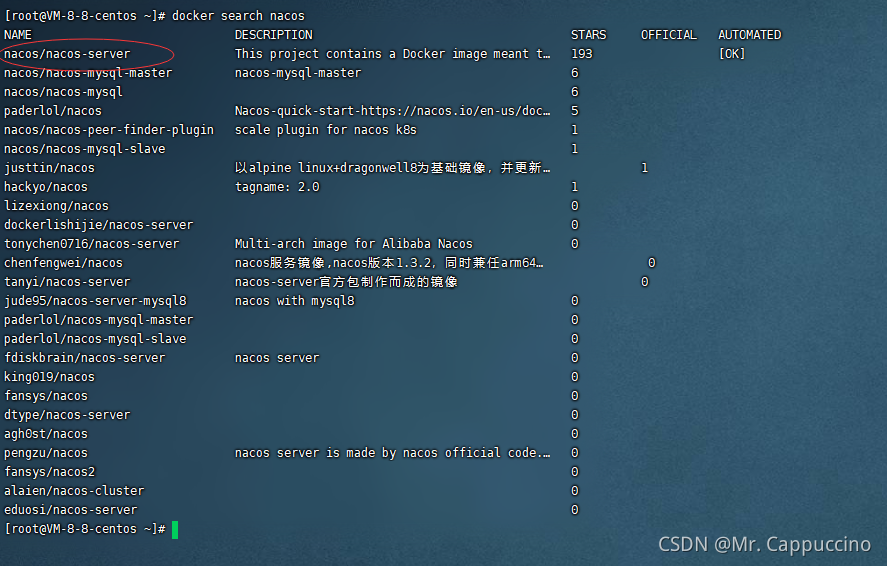Select the NAME column header
Screen dimensions: 887x566
(x=18, y=35)
